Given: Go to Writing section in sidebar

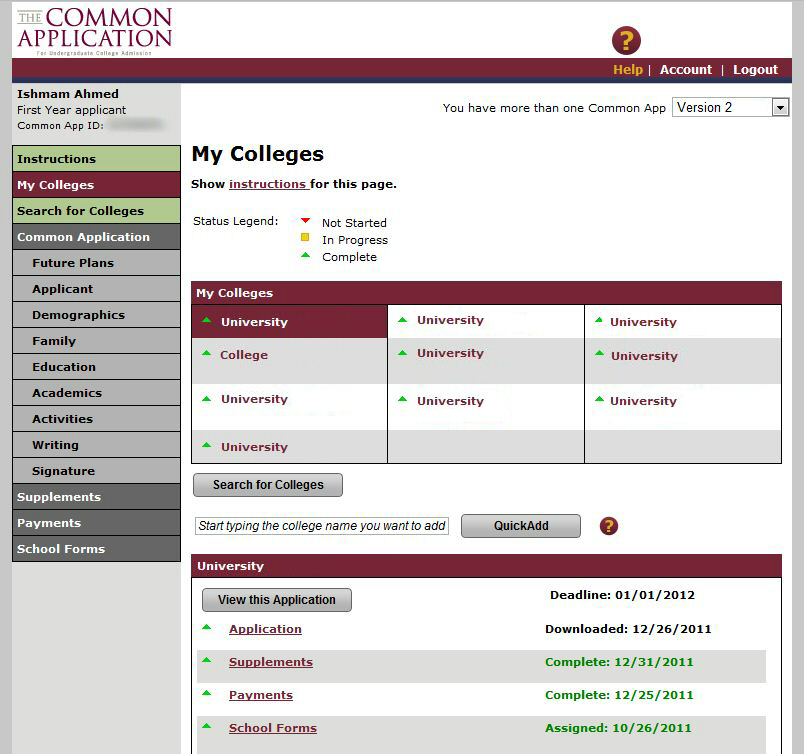Looking at the screenshot, I should (96, 445).
